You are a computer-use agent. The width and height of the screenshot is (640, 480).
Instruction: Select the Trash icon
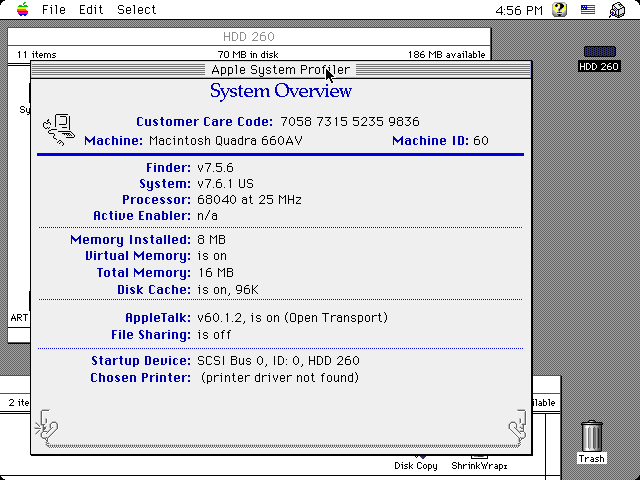click(x=591, y=436)
